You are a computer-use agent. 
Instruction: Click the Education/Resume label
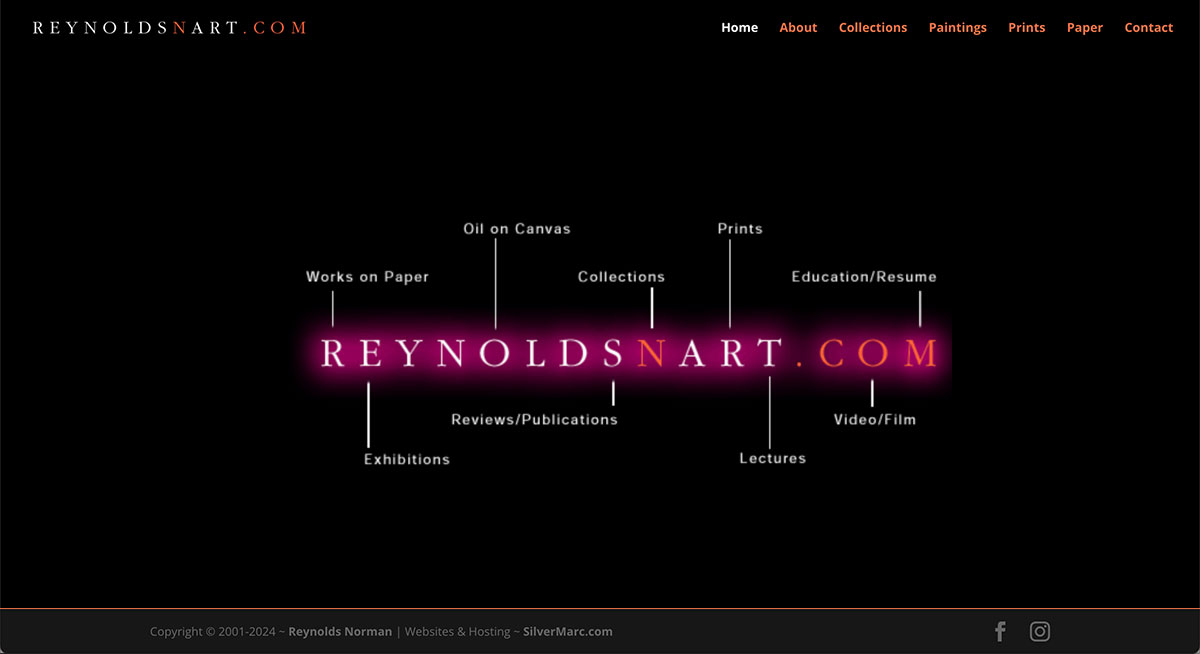click(864, 277)
